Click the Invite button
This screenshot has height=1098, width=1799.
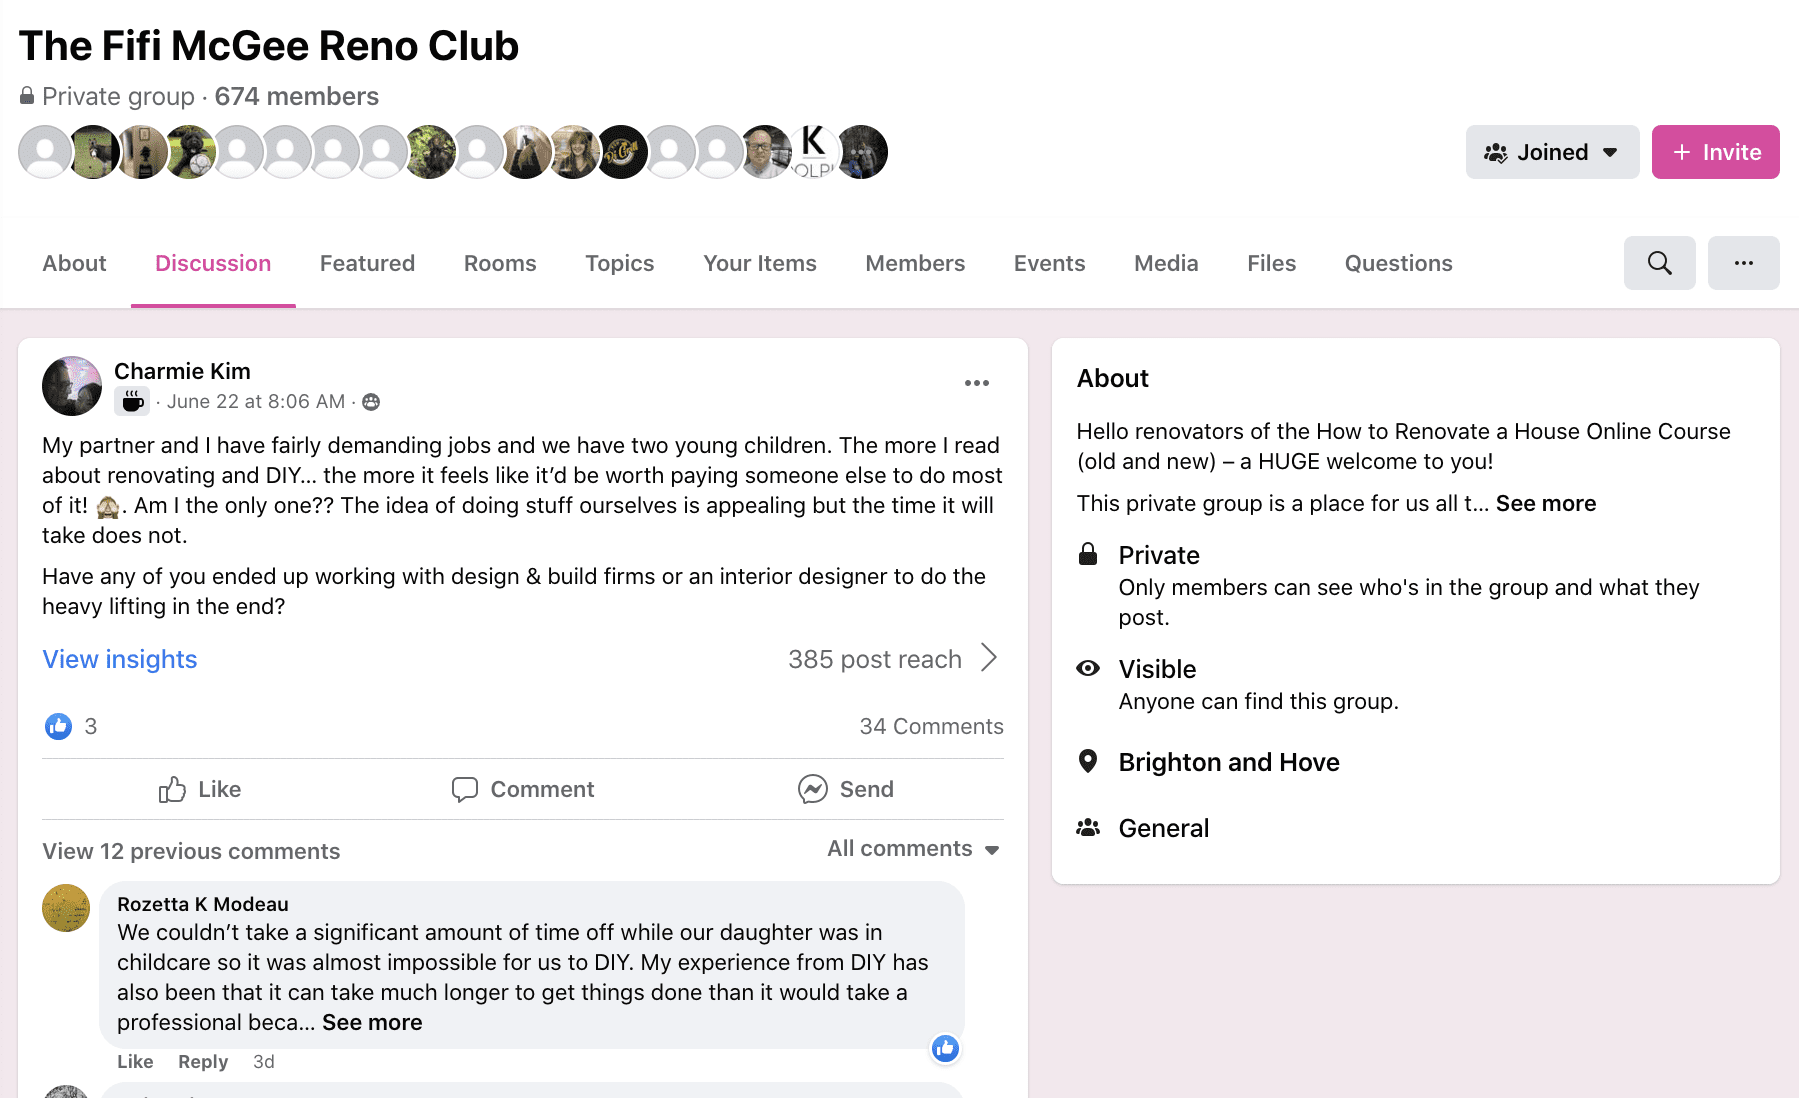(1715, 152)
